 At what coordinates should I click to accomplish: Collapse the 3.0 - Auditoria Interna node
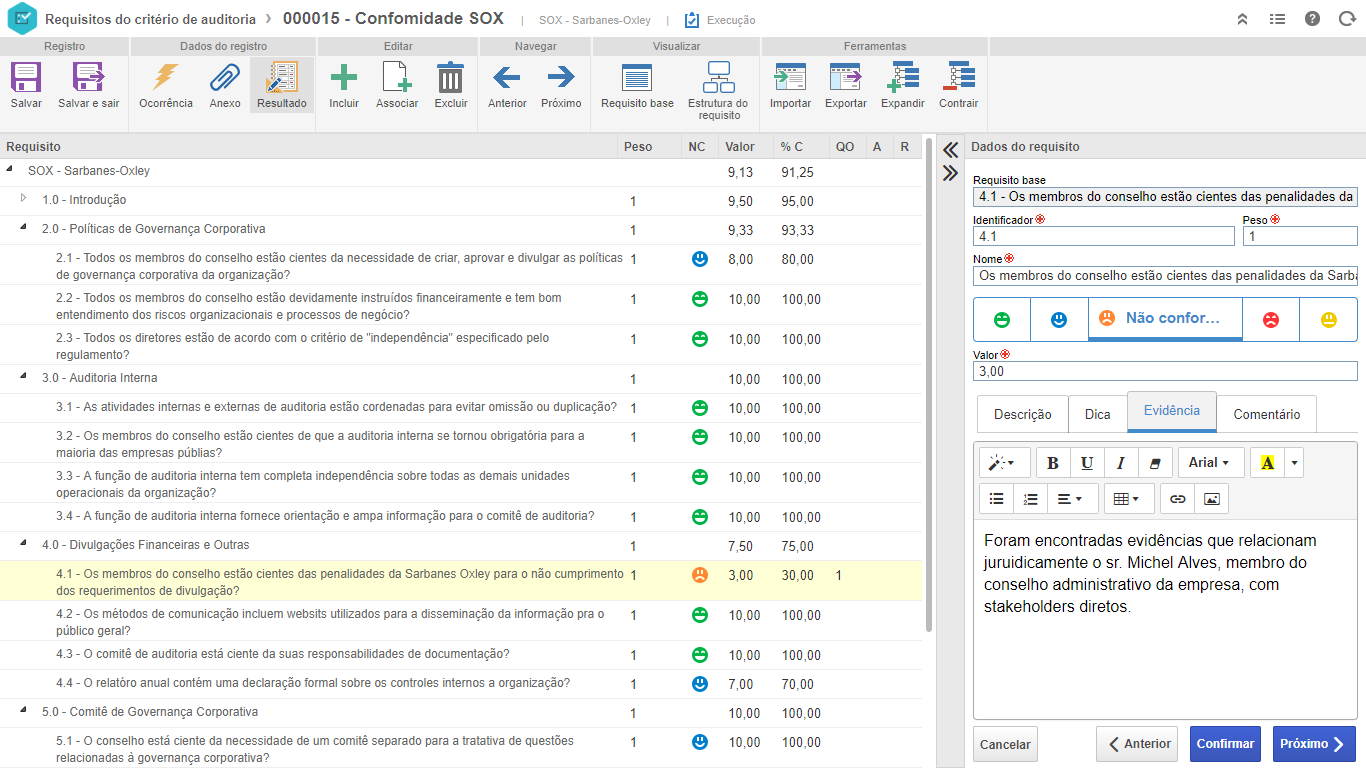tap(24, 377)
